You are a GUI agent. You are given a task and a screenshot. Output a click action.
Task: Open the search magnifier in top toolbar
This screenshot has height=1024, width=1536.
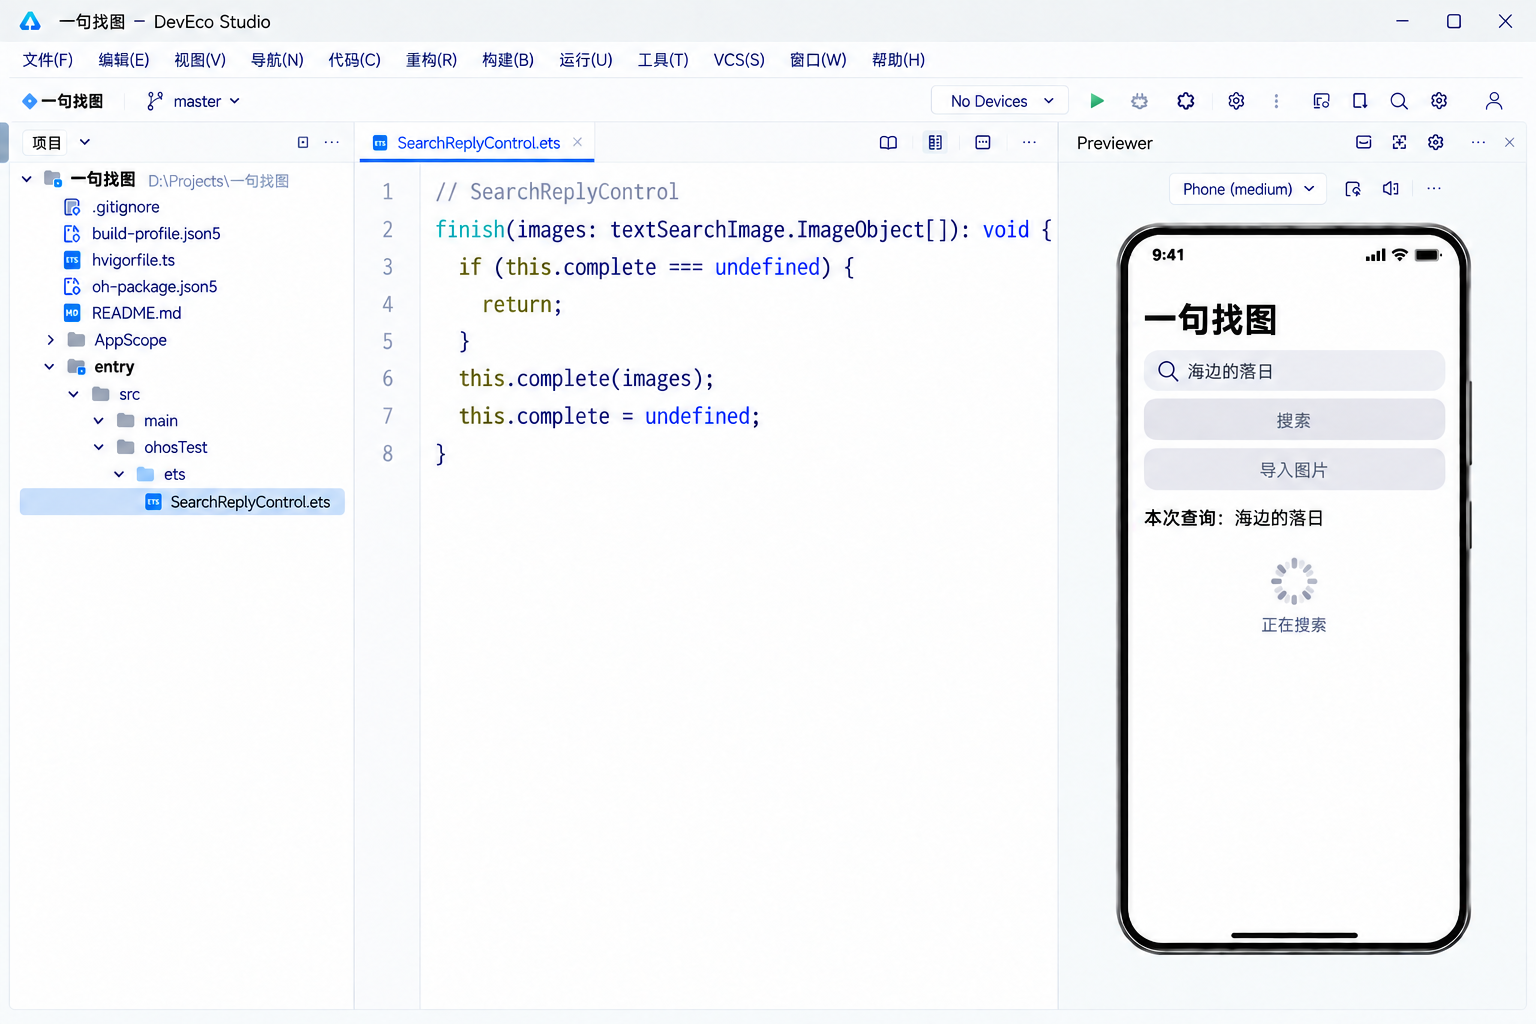click(1399, 101)
